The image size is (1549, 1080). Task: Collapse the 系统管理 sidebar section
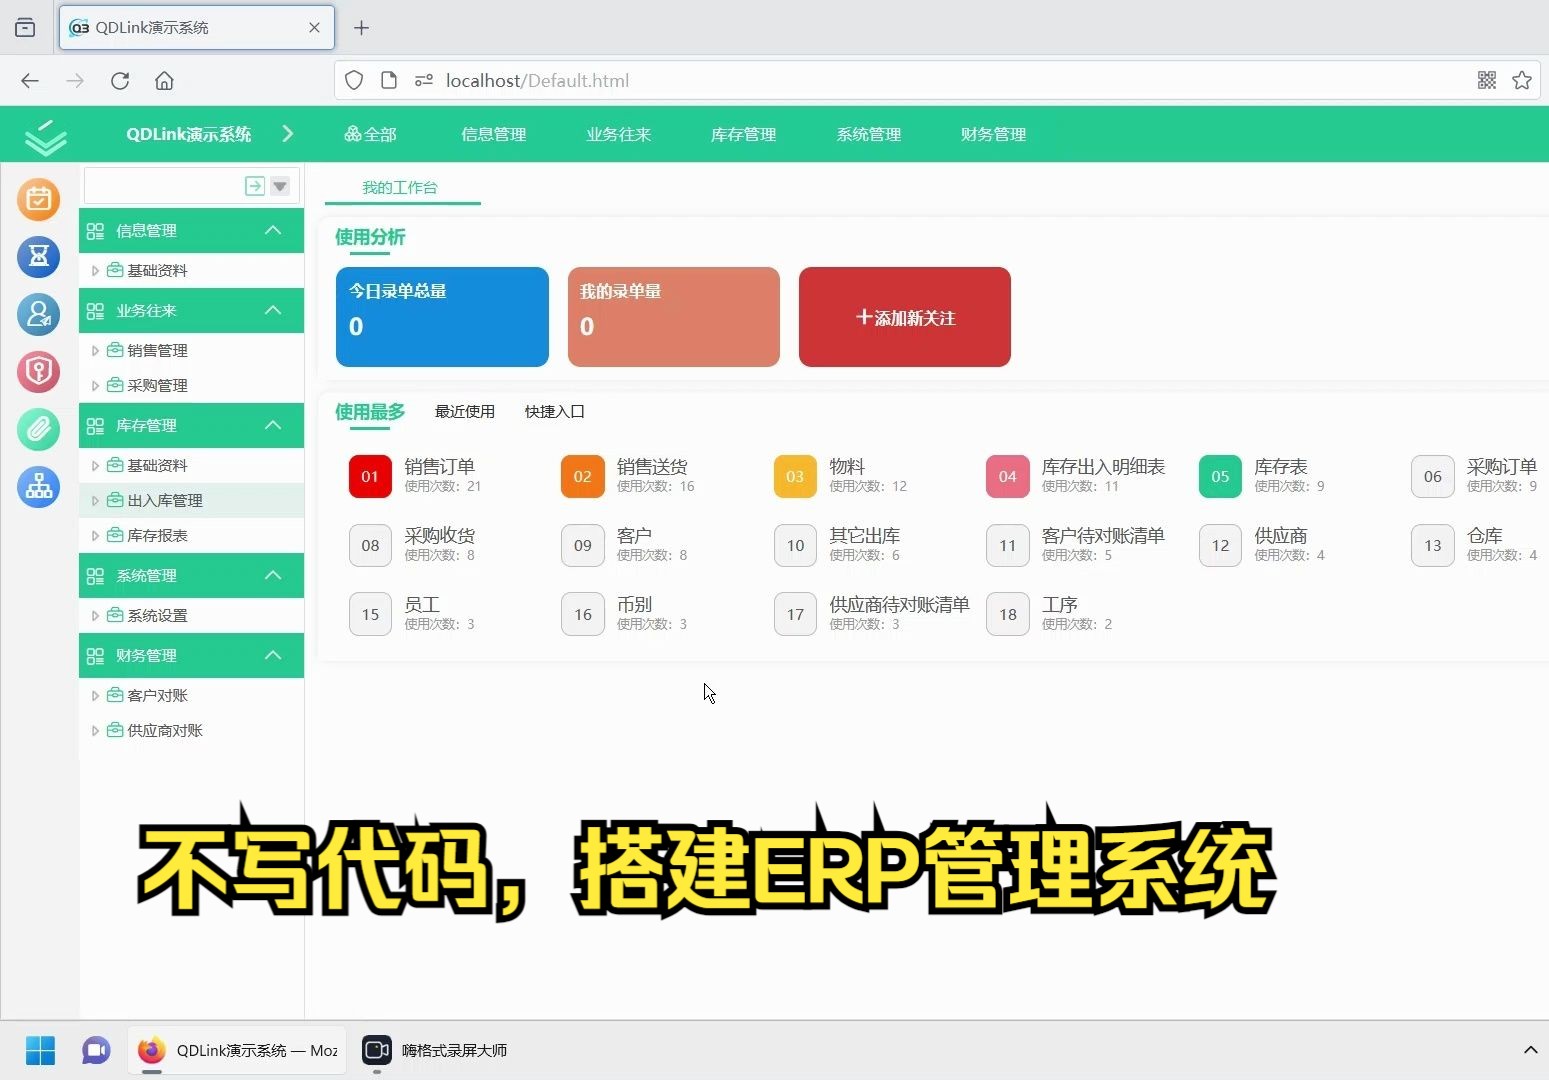pyautogui.click(x=273, y=575)
